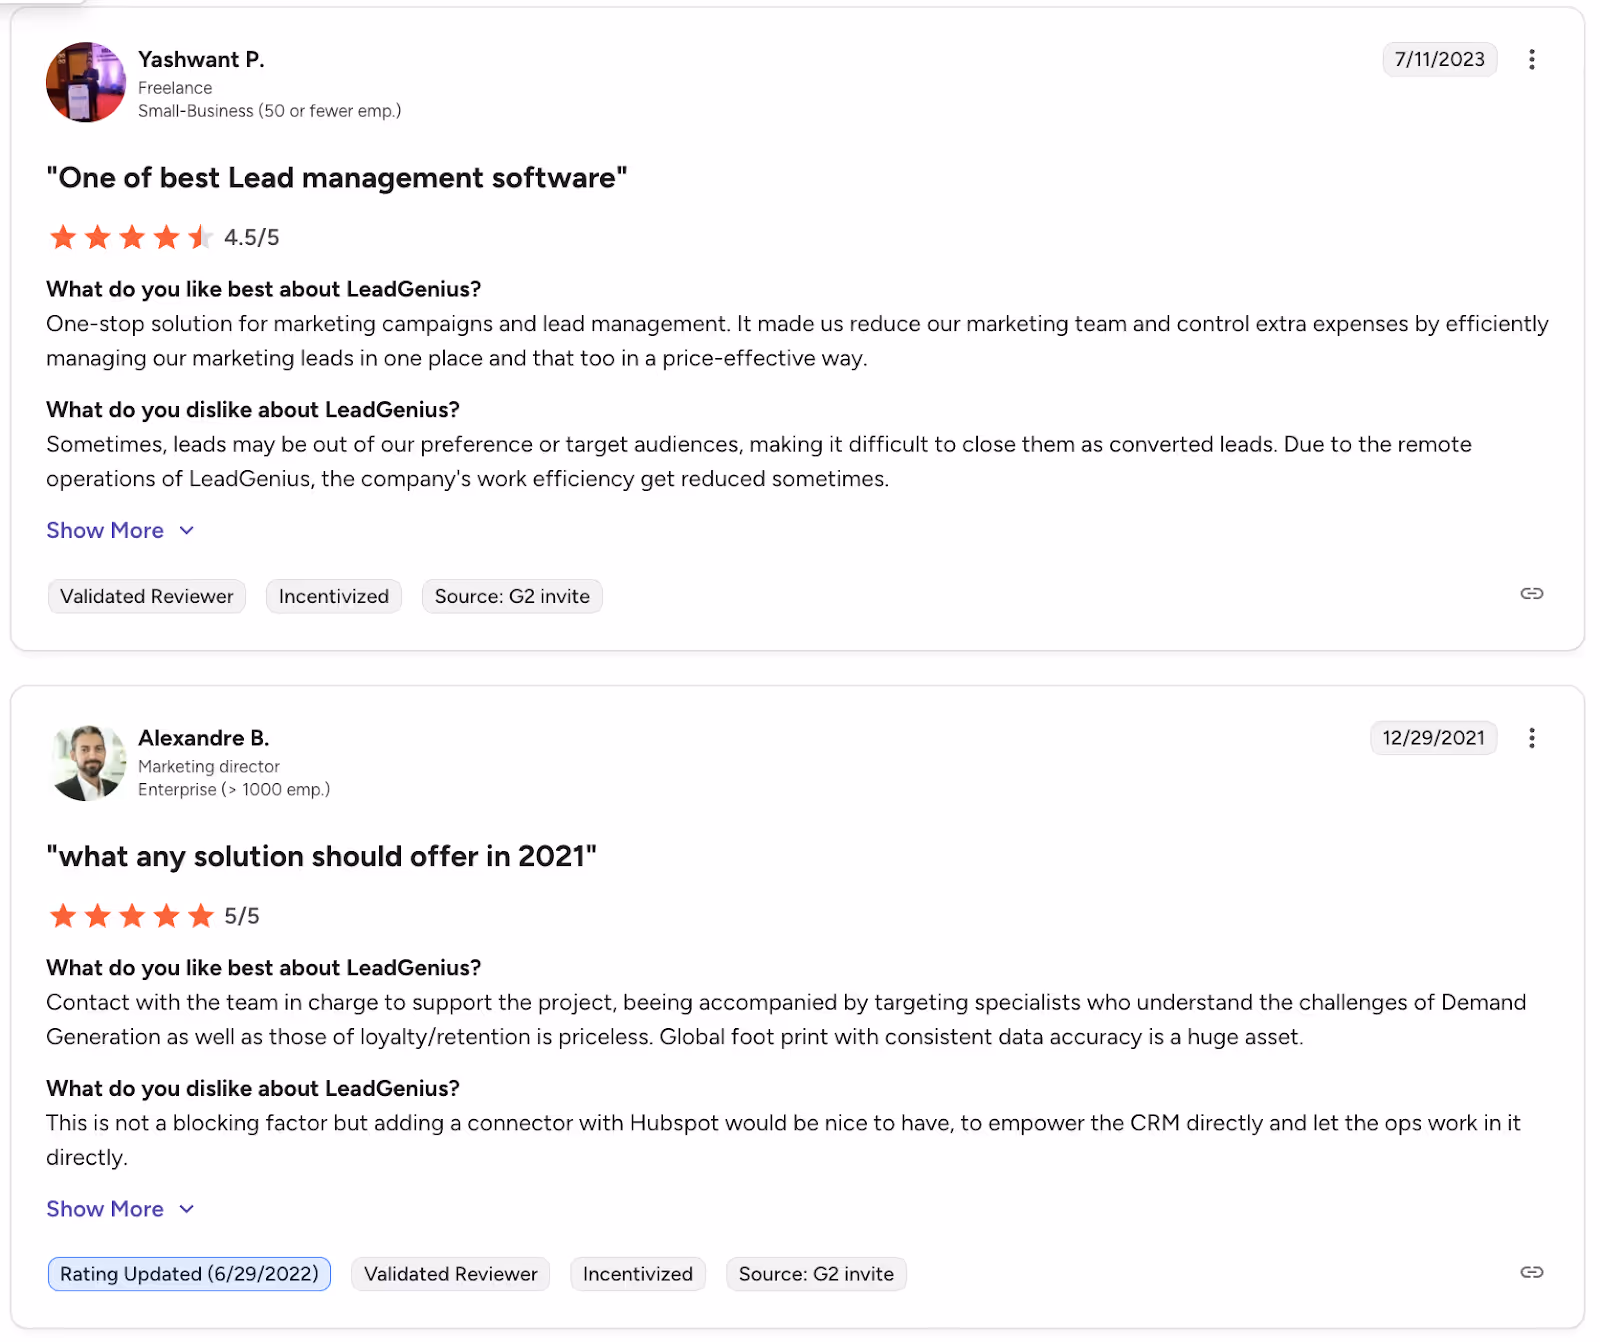Image resolution: width=1600 pixels, height=1342 pixels.
Task: Open the three-dot menu on Yashwant's review
Action: tap(1532, 59)
